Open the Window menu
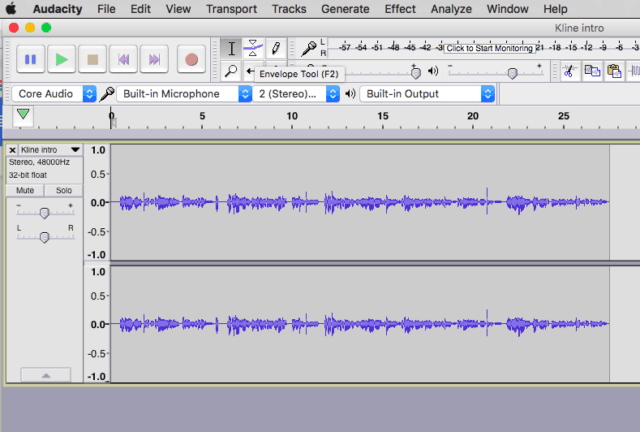 coord(507,9)
